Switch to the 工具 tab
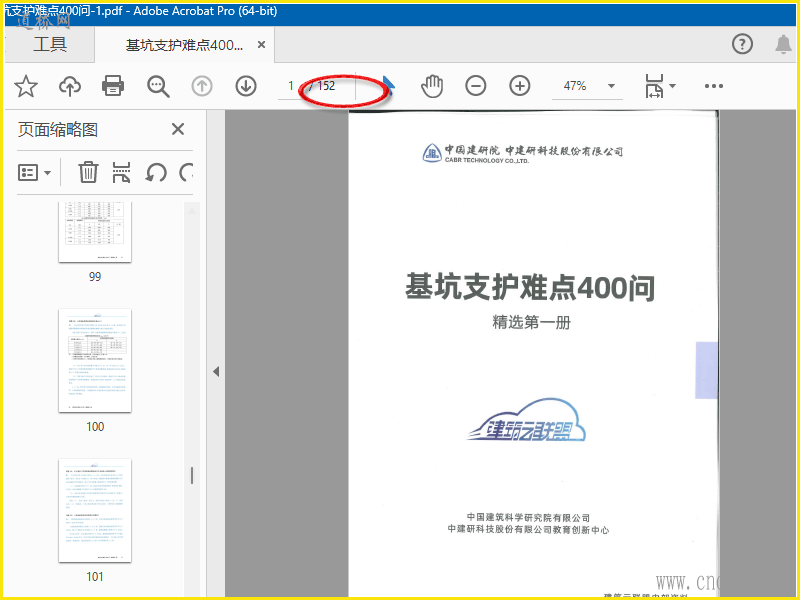Image resolution: width=800 pixels, height=600 pixels. click(50, 44)
